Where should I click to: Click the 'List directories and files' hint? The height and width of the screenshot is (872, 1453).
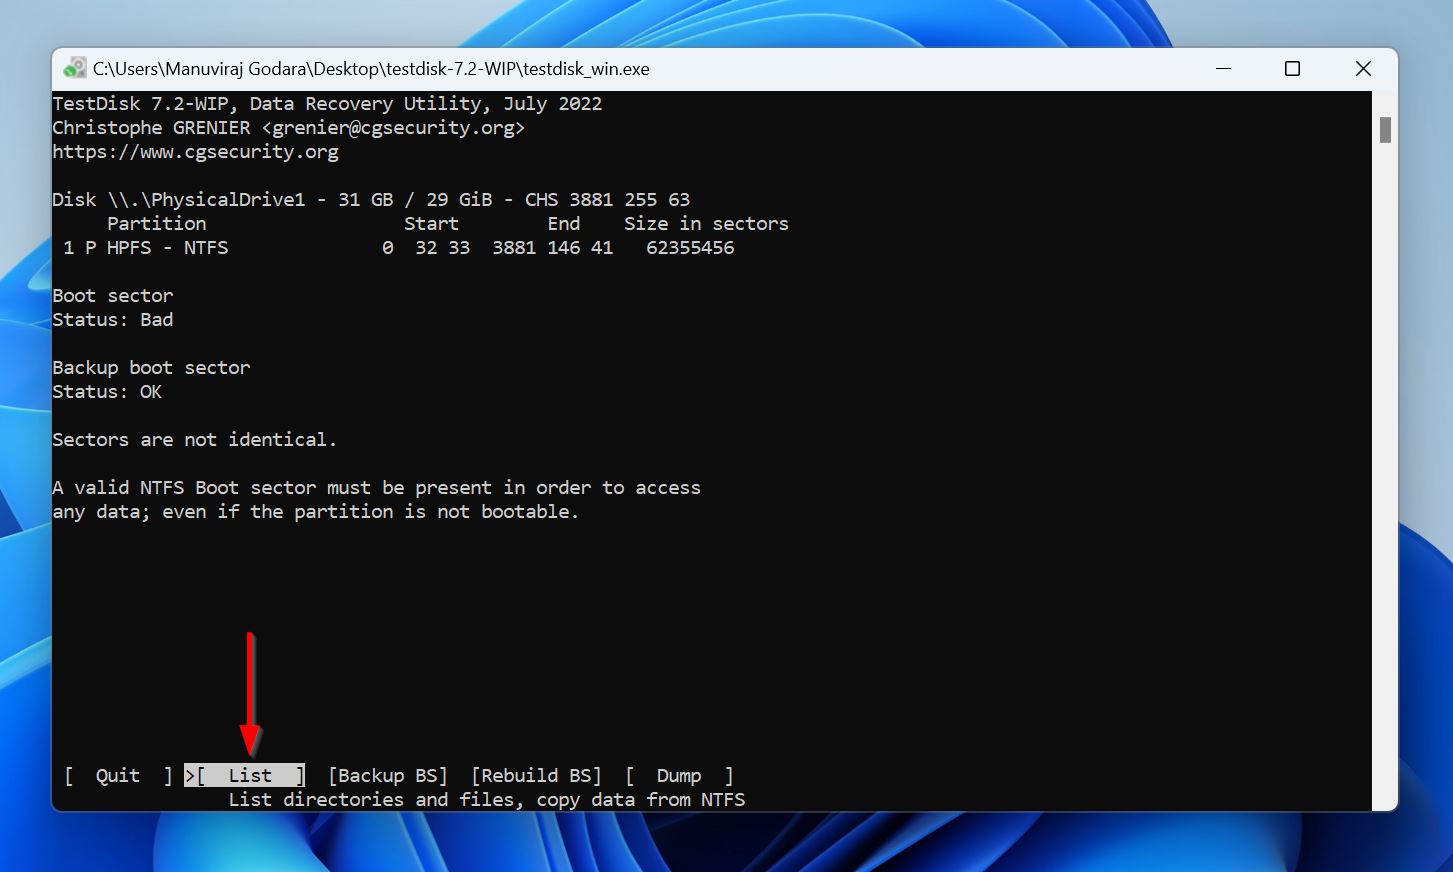tap(487, 800)
